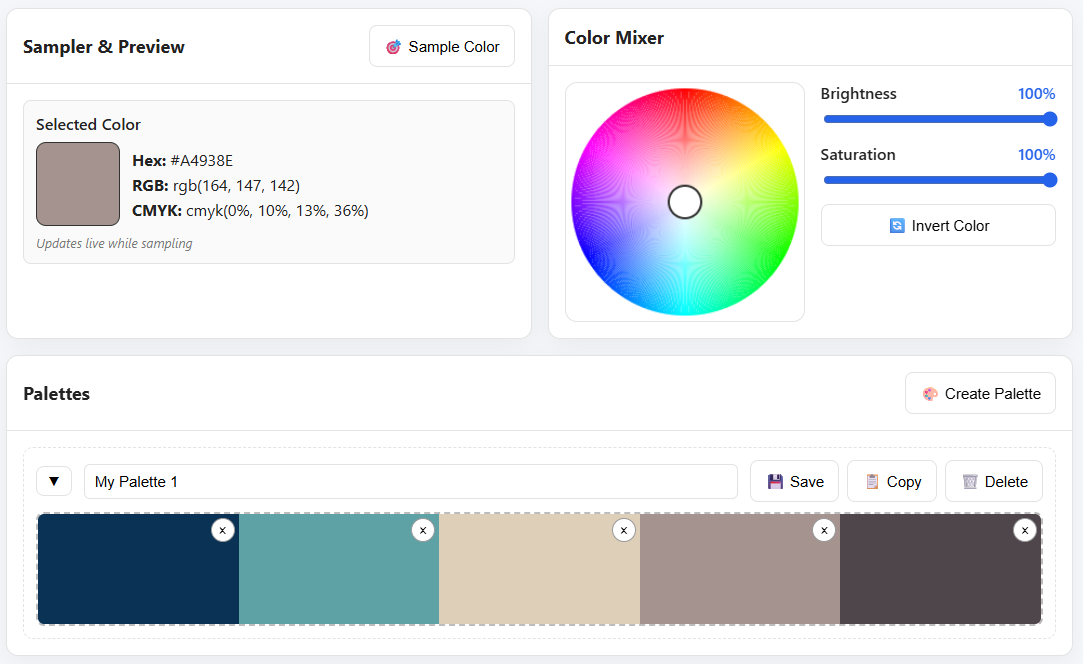This screenshot has height=664, width=1083.
Task: Click the Brightness slider handle
Action: [x=1050, y=119]
